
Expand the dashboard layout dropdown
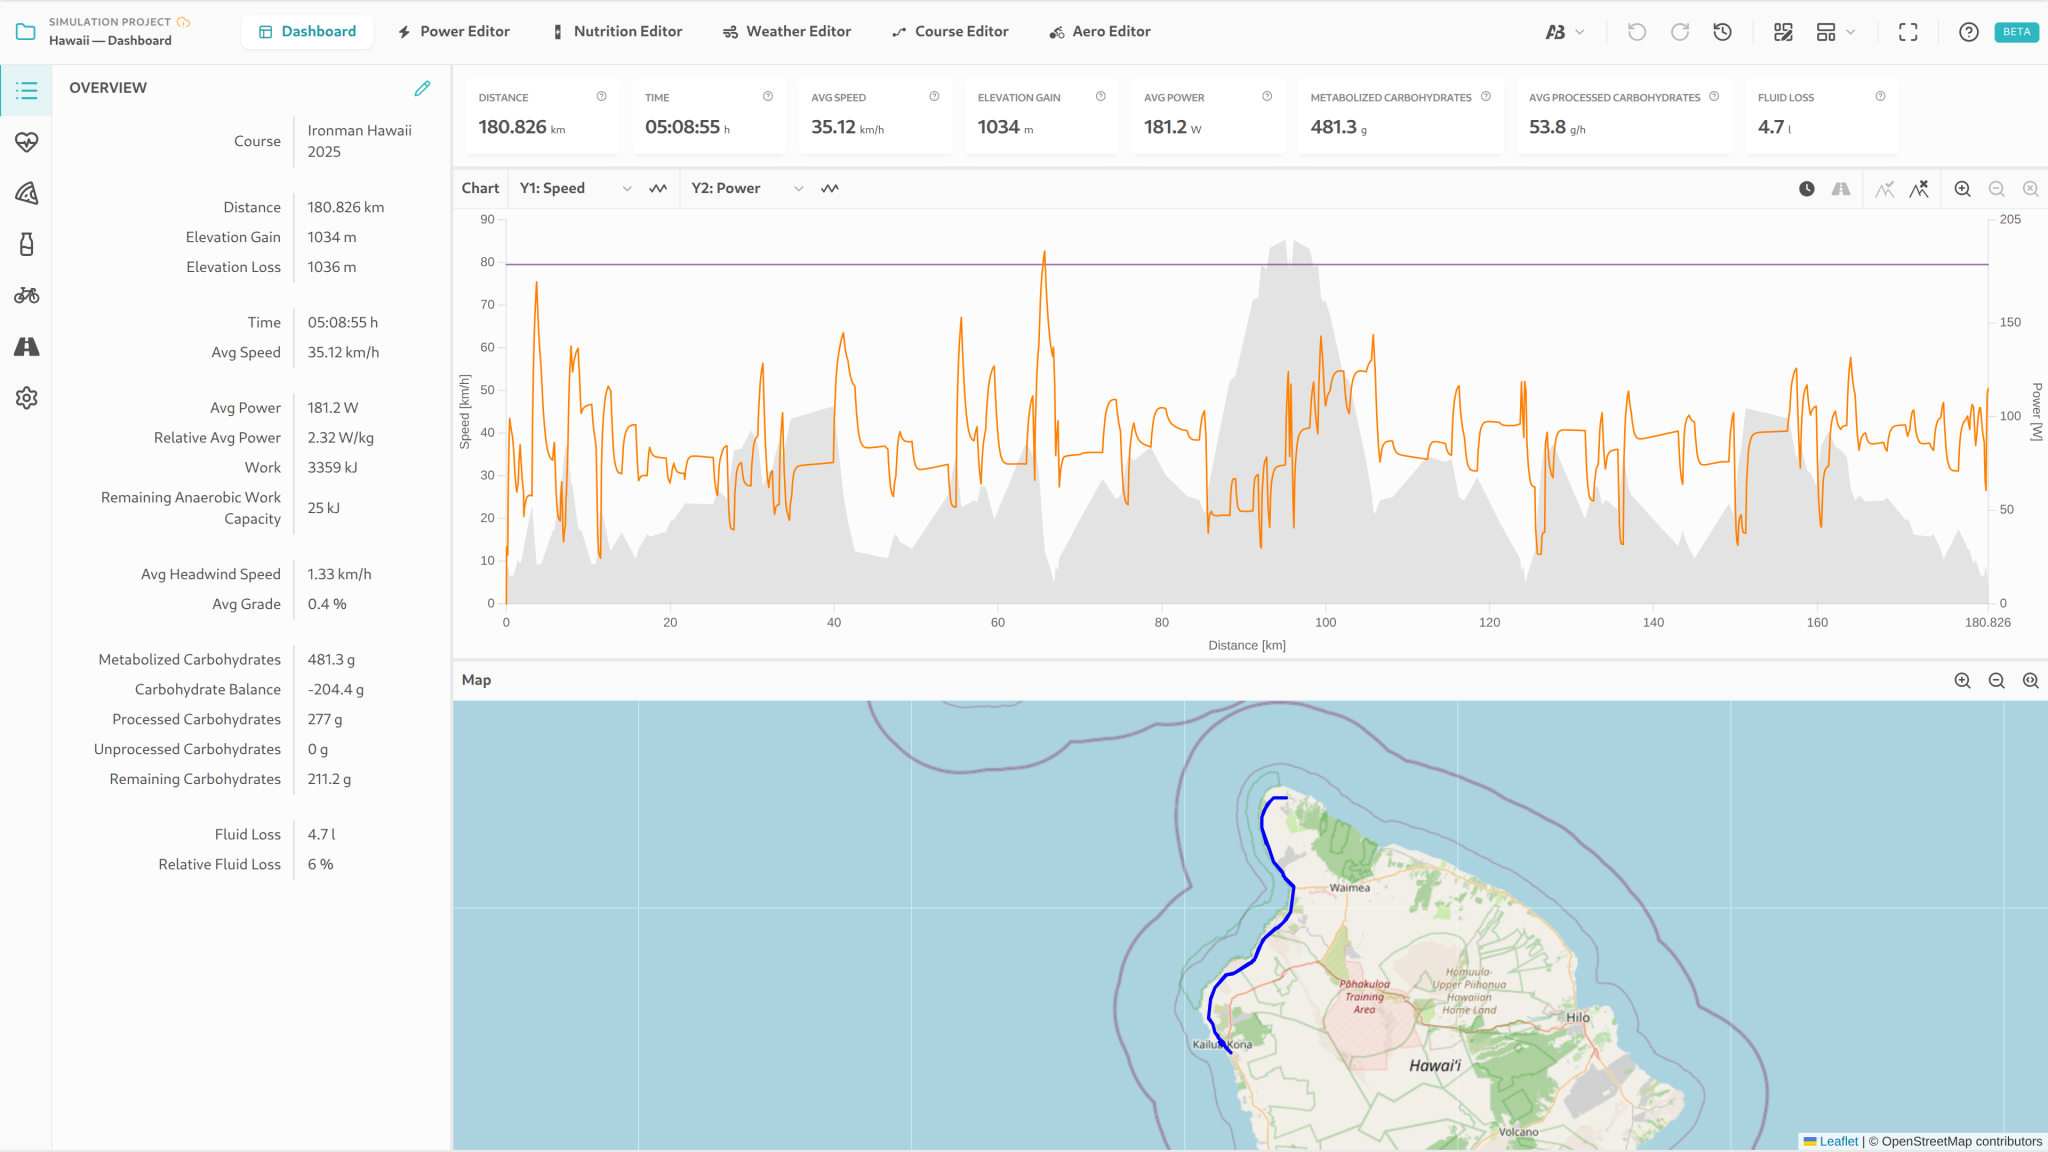[x=1836, y=32]
